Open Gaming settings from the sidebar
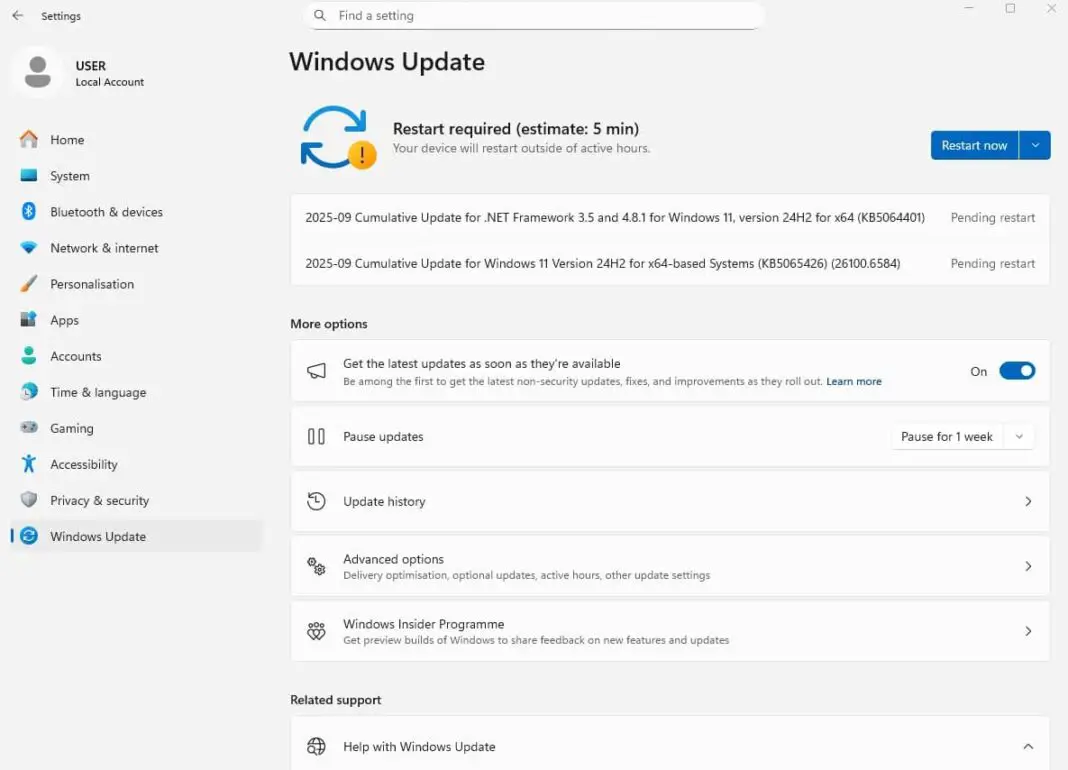 pos(71,427)
